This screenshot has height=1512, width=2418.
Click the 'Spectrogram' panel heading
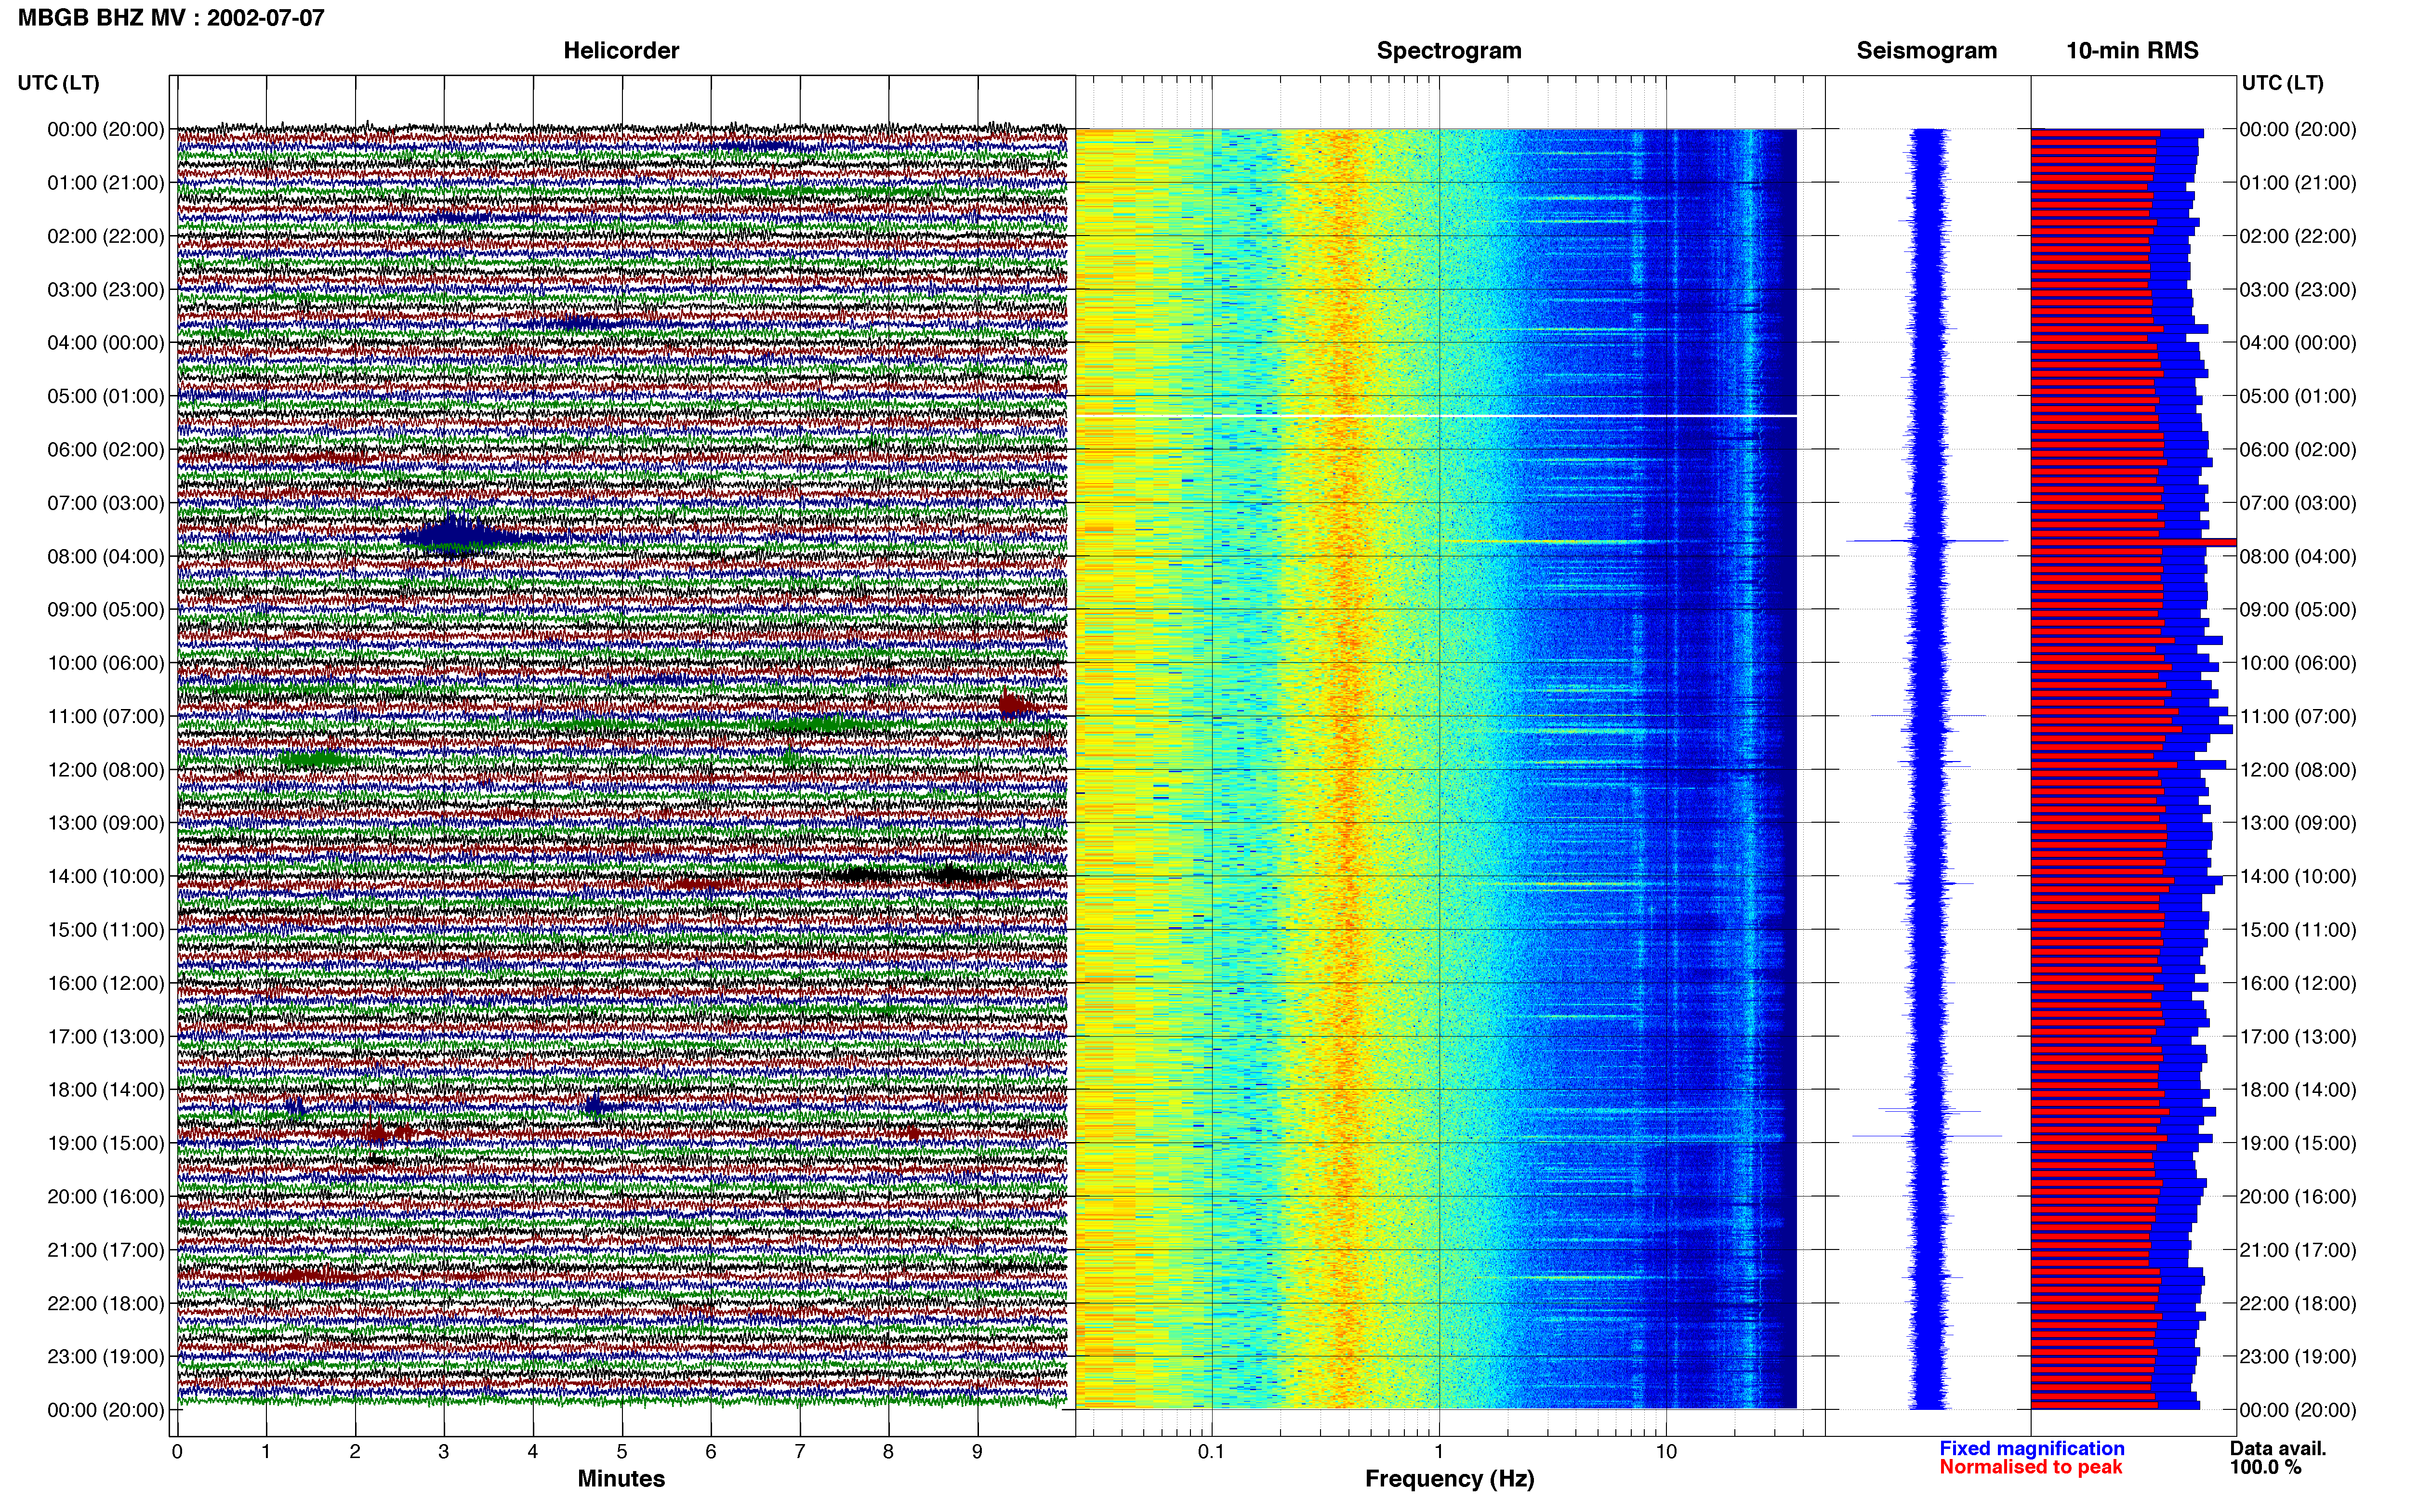(1449, 51)
